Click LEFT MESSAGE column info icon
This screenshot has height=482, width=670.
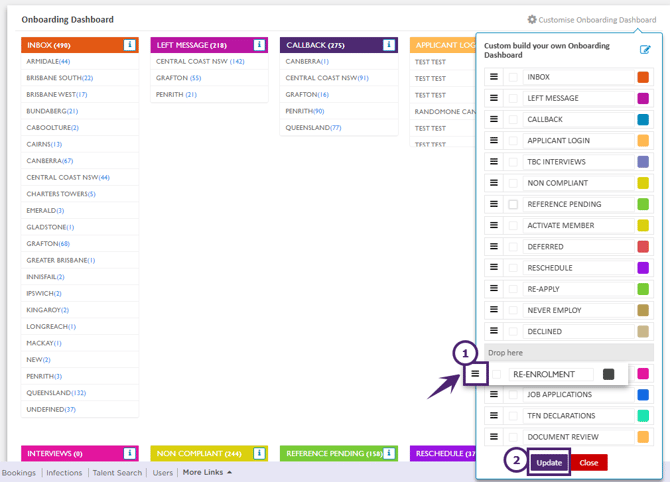coord(259,45)
